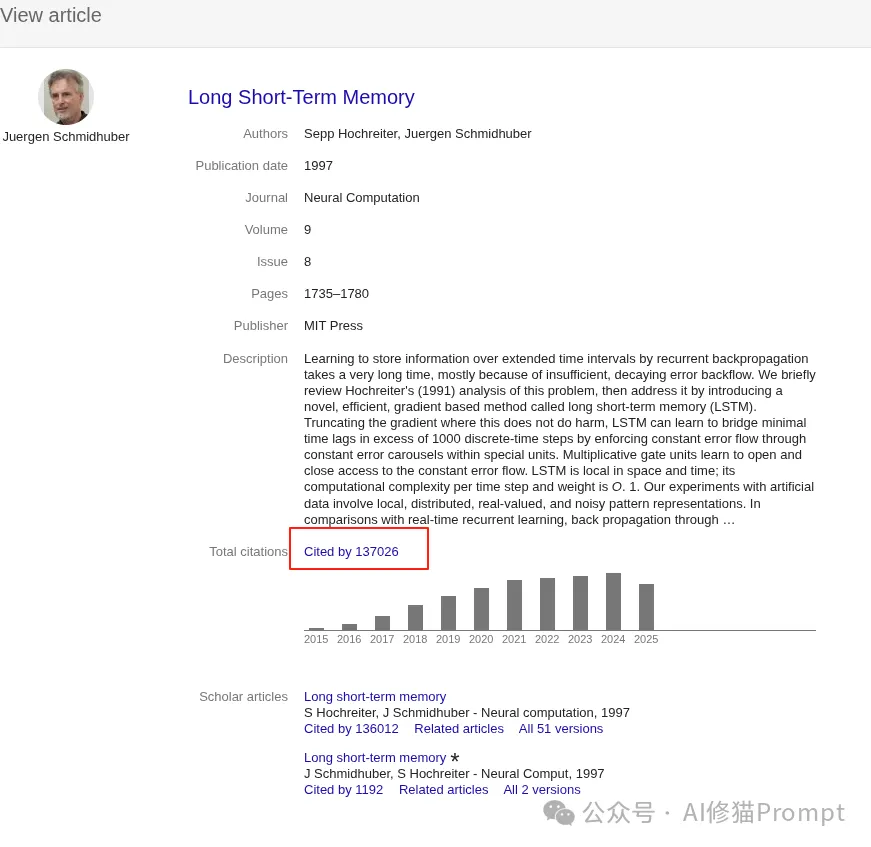The image size is (871, 847).
Task: Click the 2018 year label under the chart
Action: (415, 639)
